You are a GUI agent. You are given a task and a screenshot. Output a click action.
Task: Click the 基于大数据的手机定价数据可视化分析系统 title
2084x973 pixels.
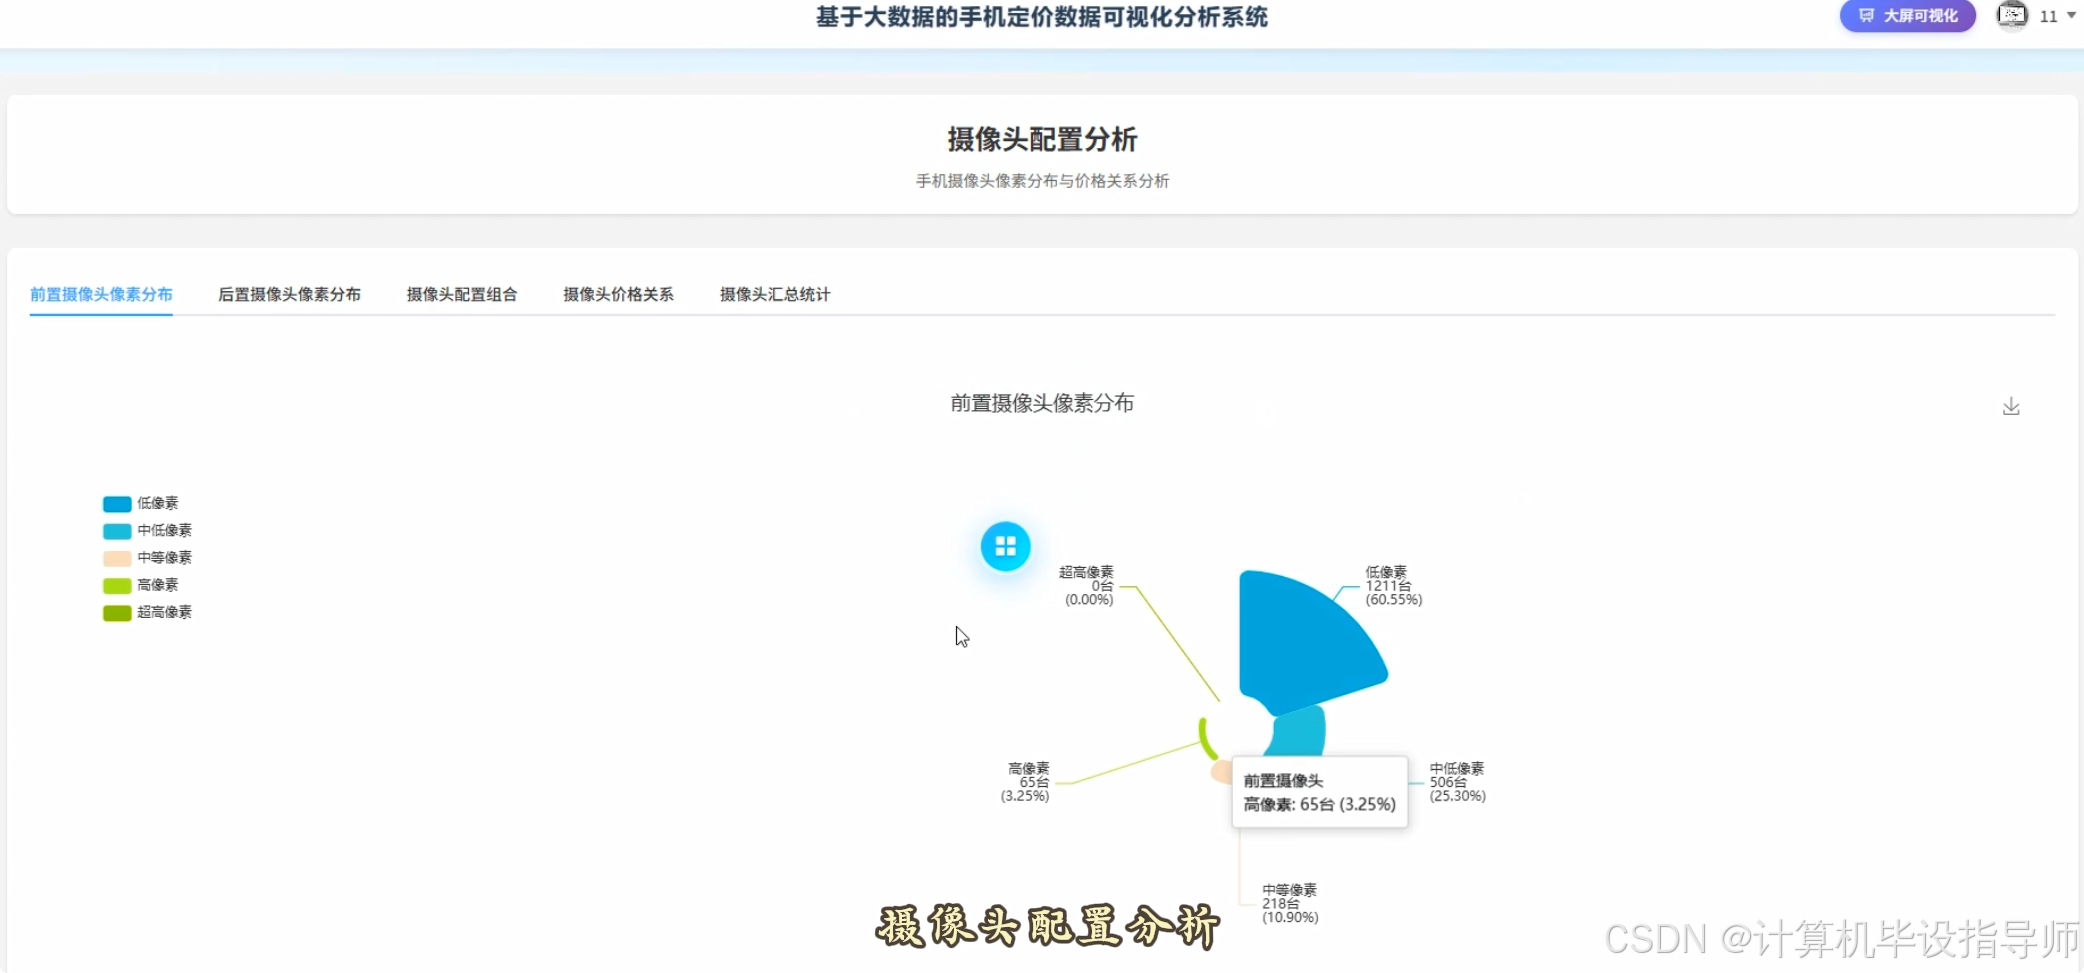1041,17
